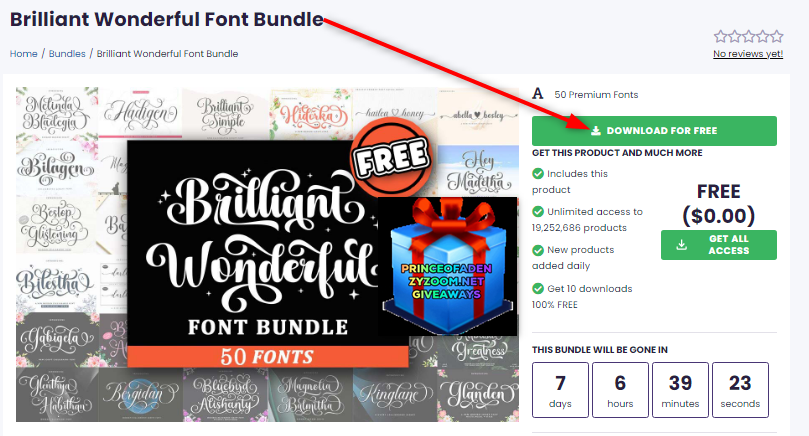Image resolution: width=809 pixels, height=436 pixels.
Task: Click the green checkmark next to Includes this product
Action: pyautogui.click(x=538, y=173)
